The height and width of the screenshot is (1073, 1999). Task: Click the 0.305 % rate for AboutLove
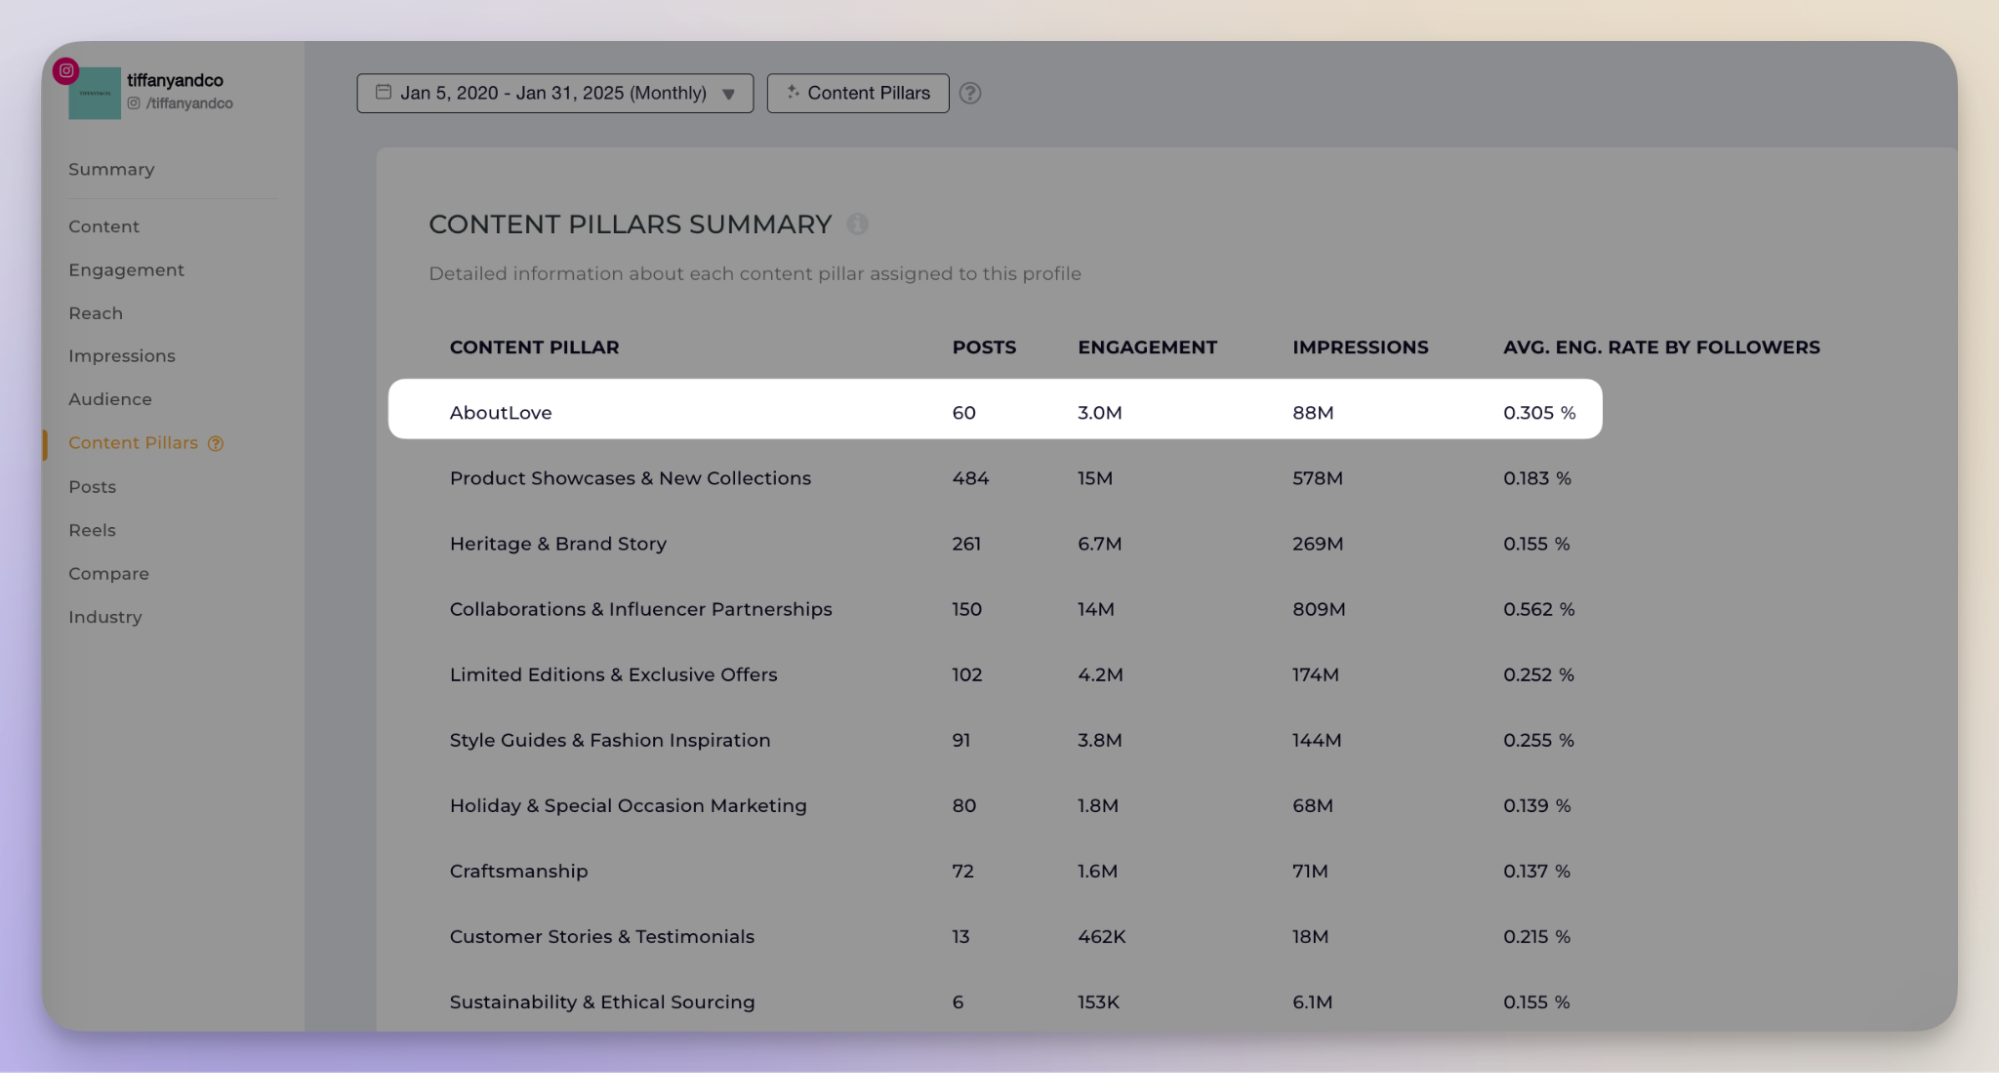tap(1539, 413)
